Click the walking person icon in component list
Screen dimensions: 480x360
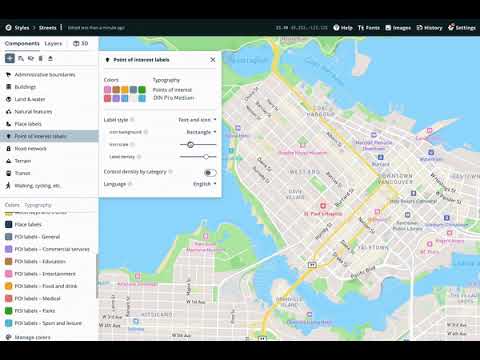8,185
